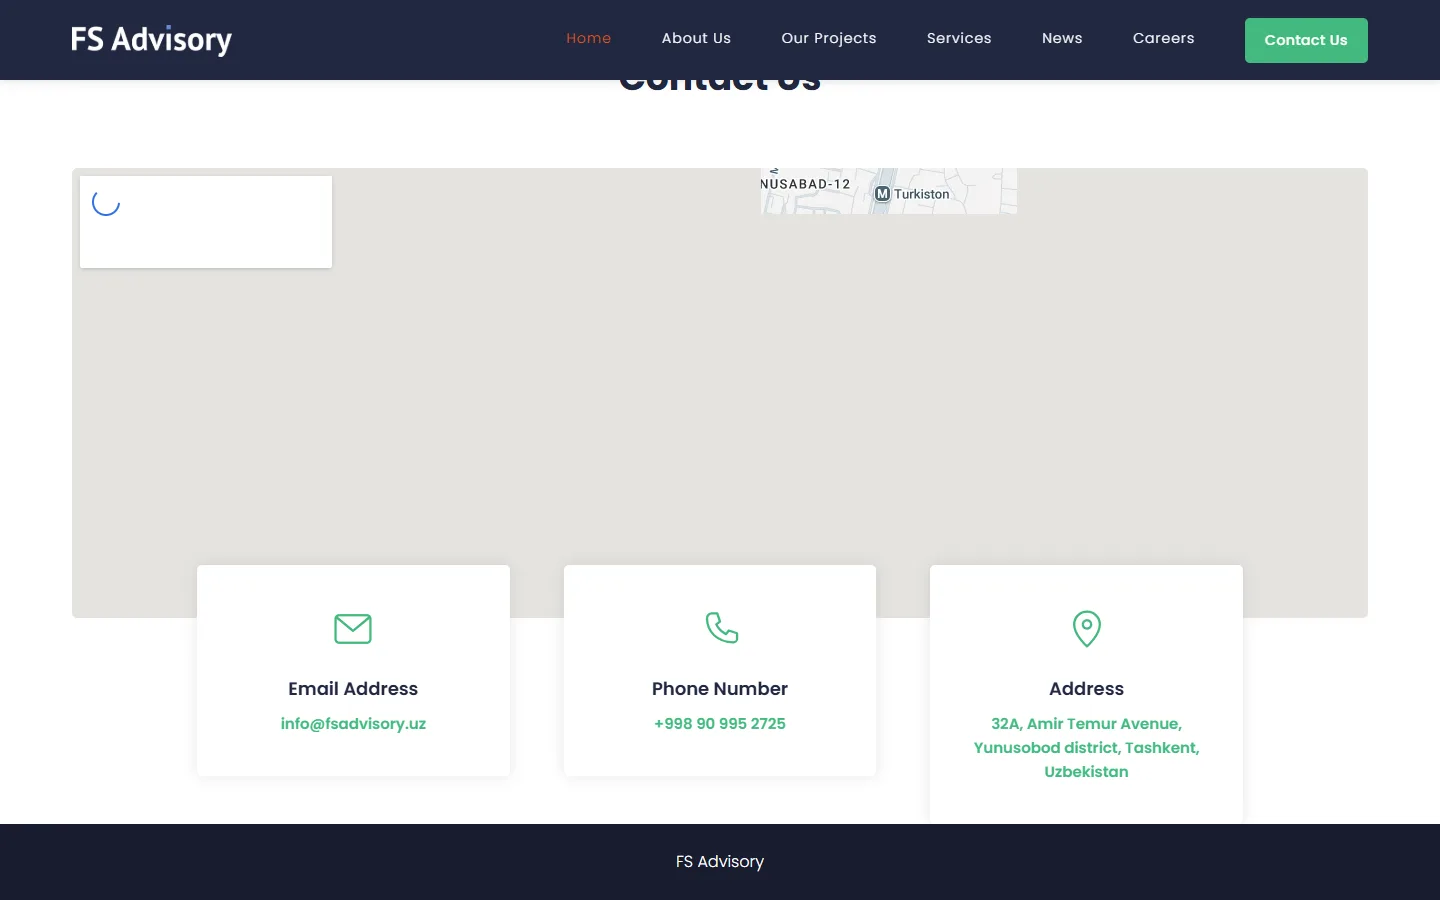Click the Email Address heading
This screenshot has height=900, width=1440.
[x=353, y=688]
